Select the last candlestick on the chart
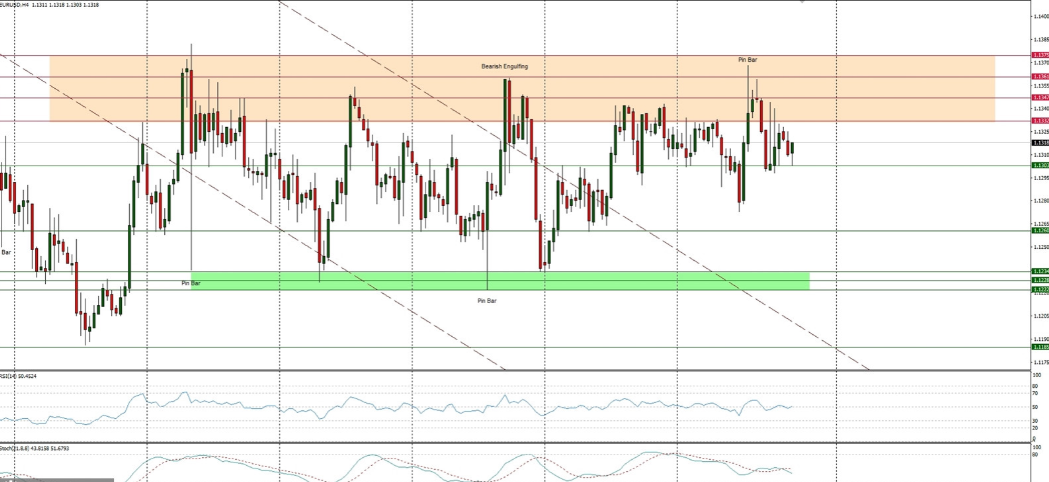The image size is (1049, 482). (792, 149)
